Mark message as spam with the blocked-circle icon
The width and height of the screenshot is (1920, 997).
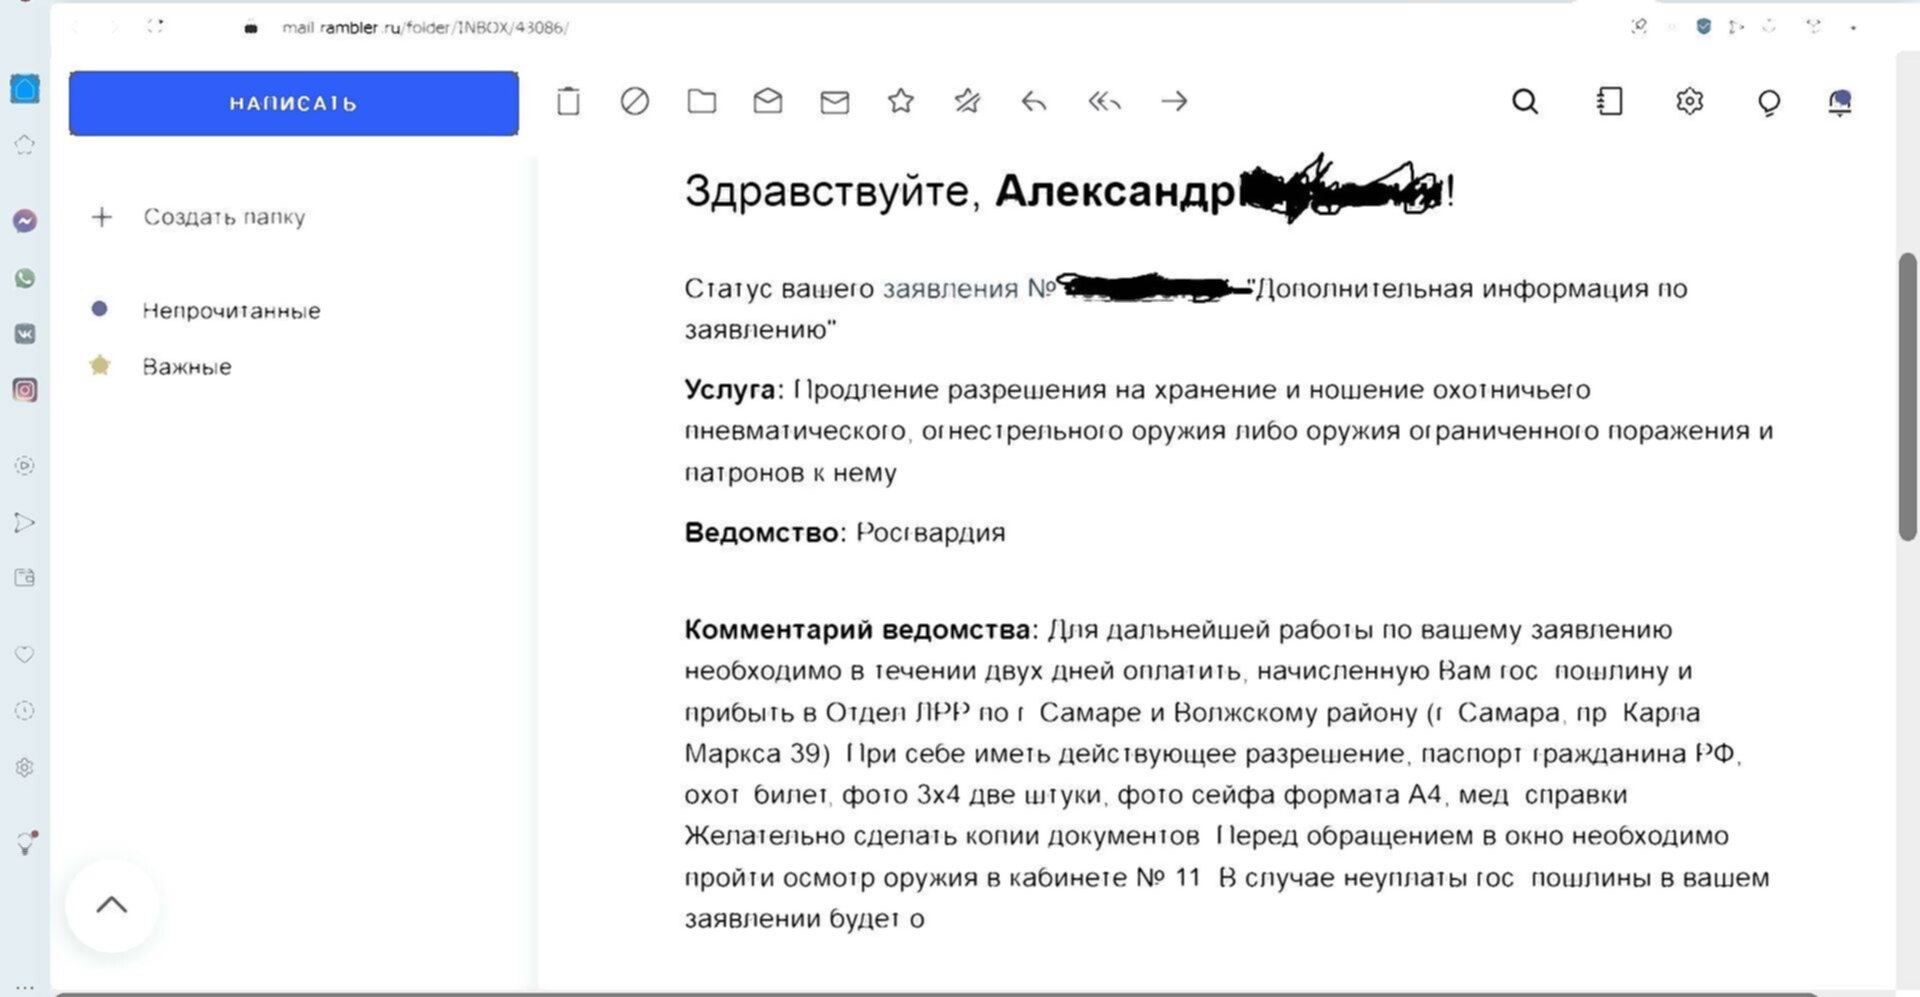[635, 101]
